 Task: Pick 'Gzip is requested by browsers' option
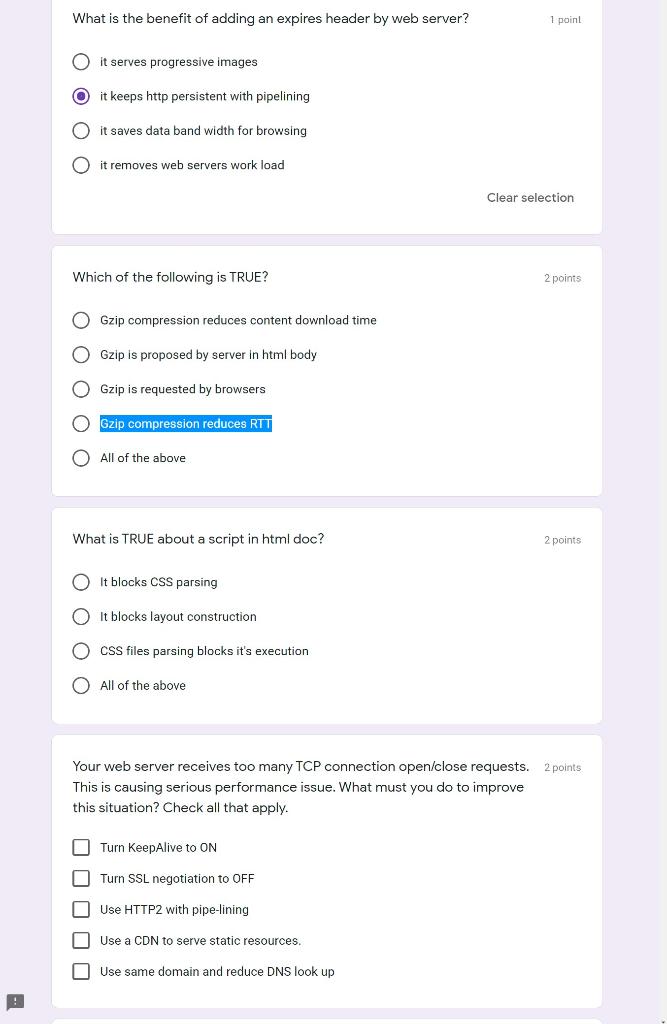point(81,389)
